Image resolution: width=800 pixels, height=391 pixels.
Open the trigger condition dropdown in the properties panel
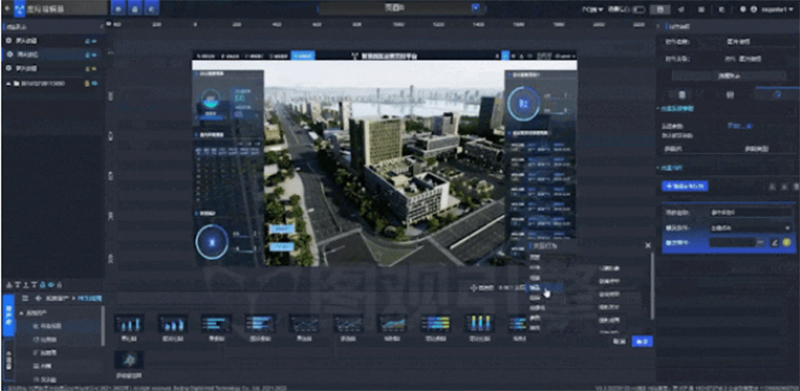click(x=751, y=228)
